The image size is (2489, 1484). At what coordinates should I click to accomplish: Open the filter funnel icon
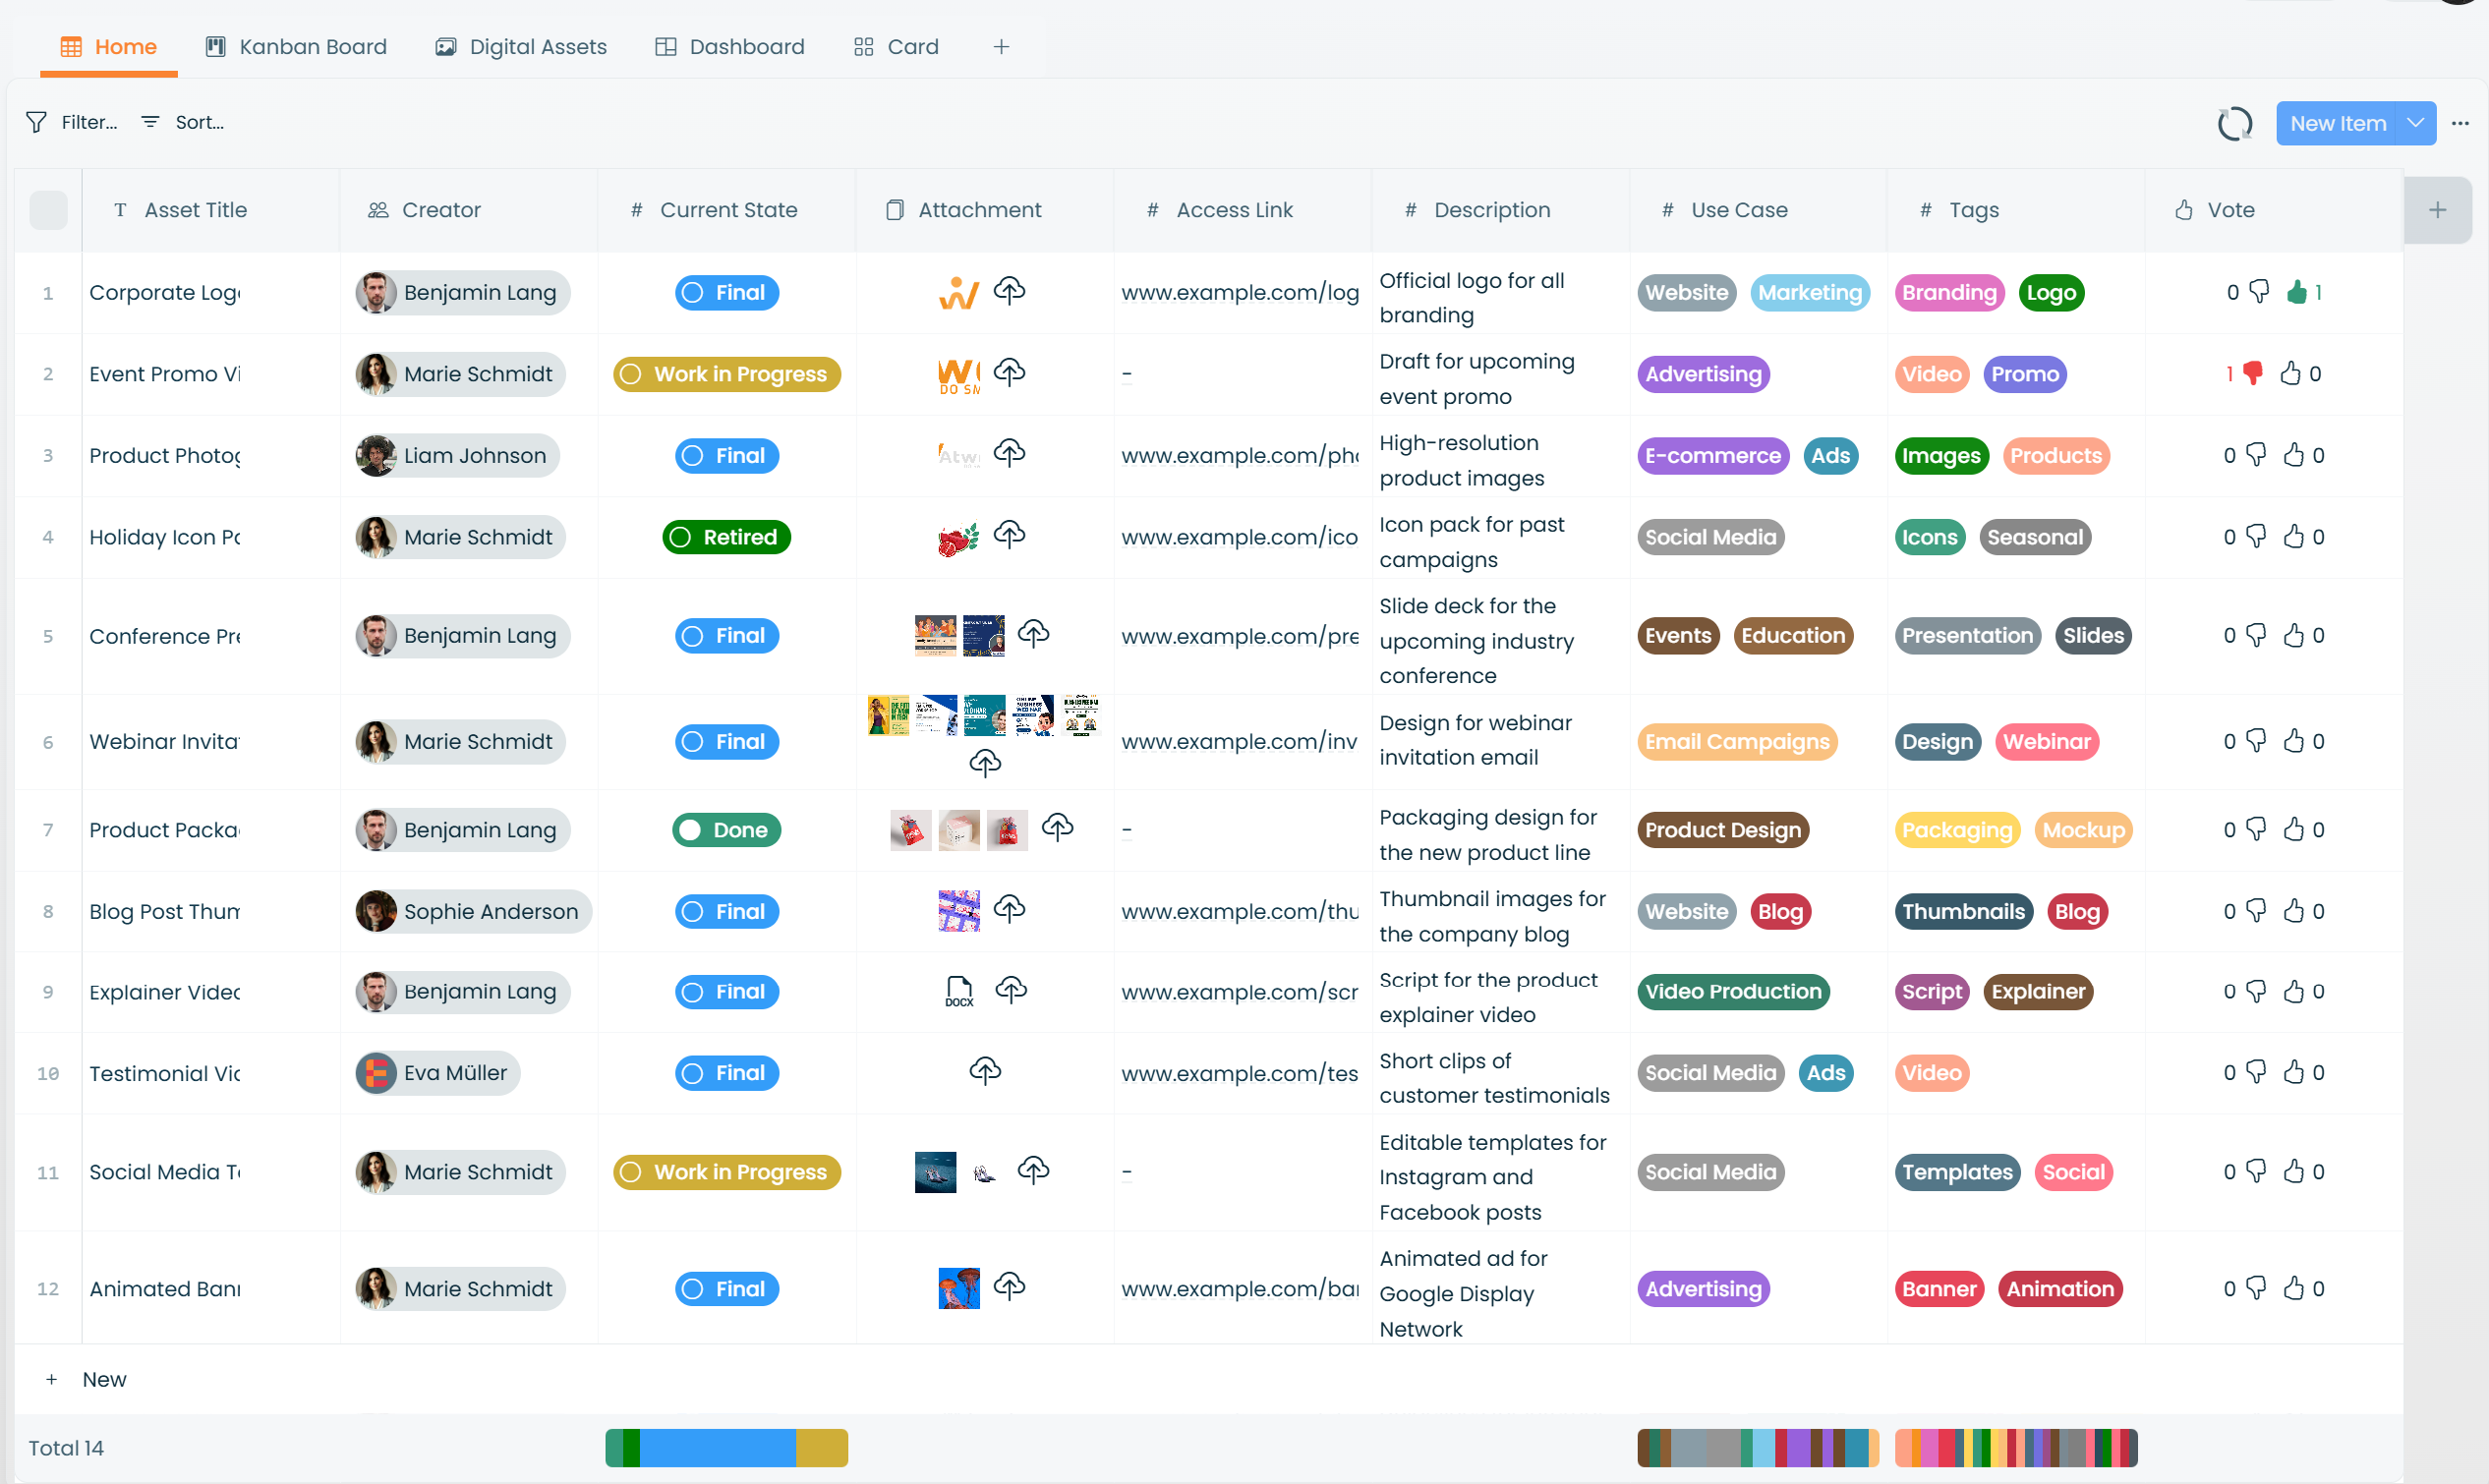click(36, 122)
